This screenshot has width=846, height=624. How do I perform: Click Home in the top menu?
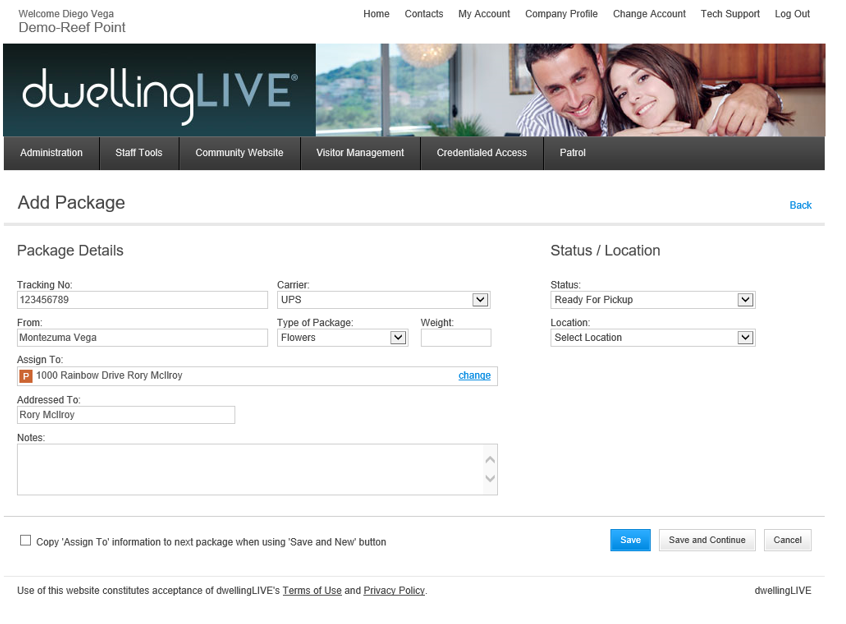click(376, 14)
